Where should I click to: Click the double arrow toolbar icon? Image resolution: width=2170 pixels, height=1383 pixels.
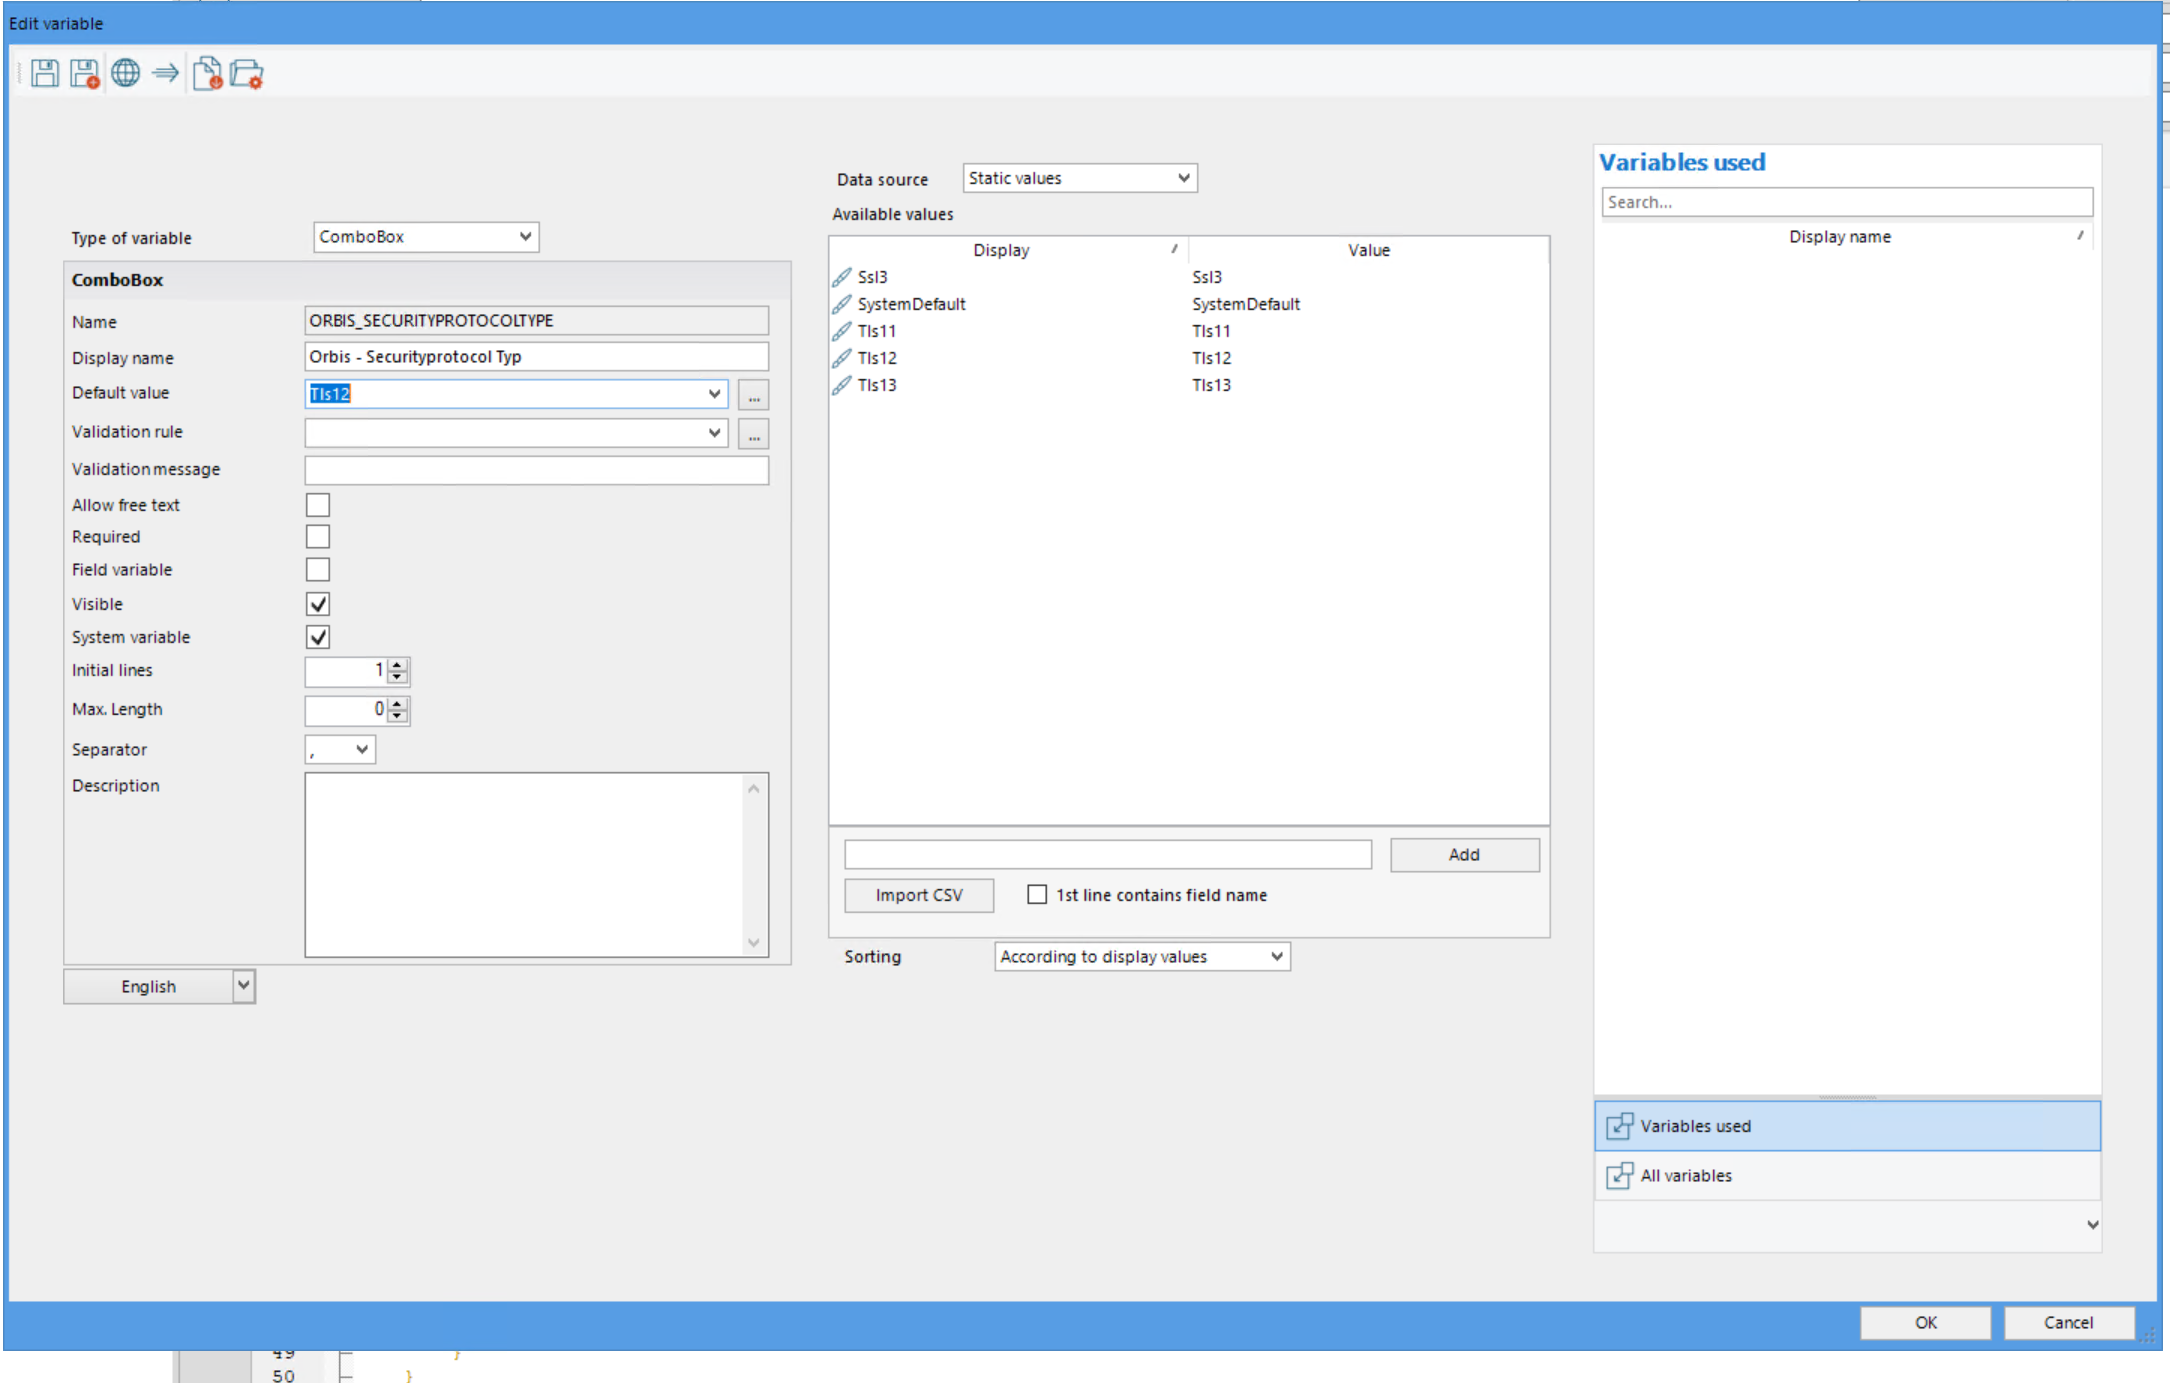[166, 73]
